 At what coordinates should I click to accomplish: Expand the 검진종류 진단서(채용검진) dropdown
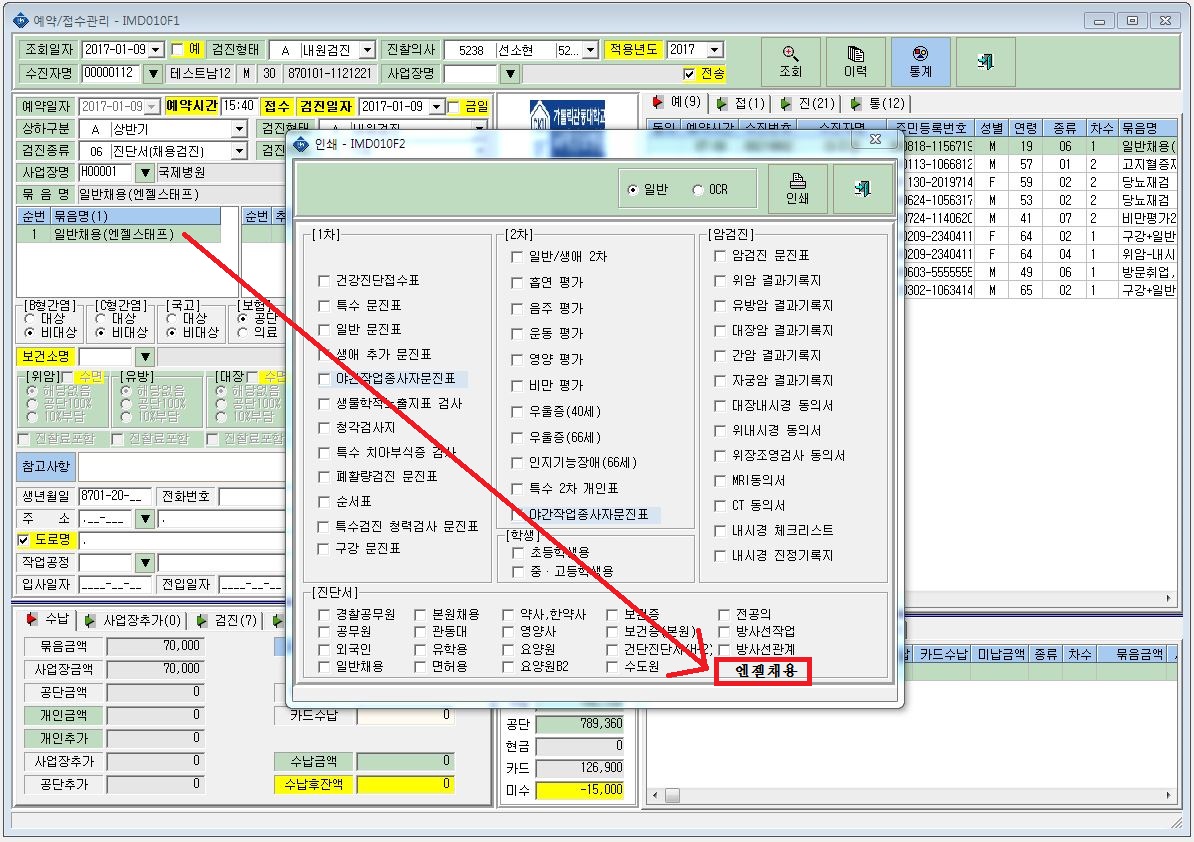pos(239,151)
